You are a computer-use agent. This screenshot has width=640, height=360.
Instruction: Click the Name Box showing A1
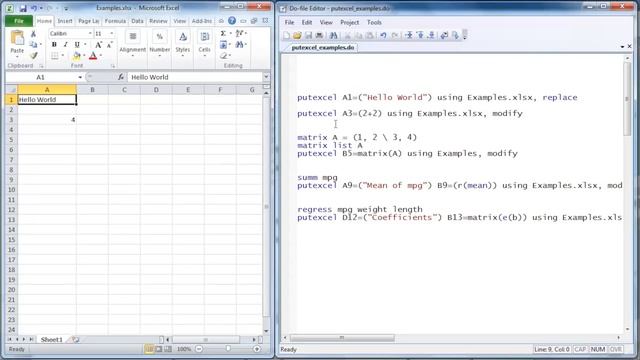pos(41,77)
